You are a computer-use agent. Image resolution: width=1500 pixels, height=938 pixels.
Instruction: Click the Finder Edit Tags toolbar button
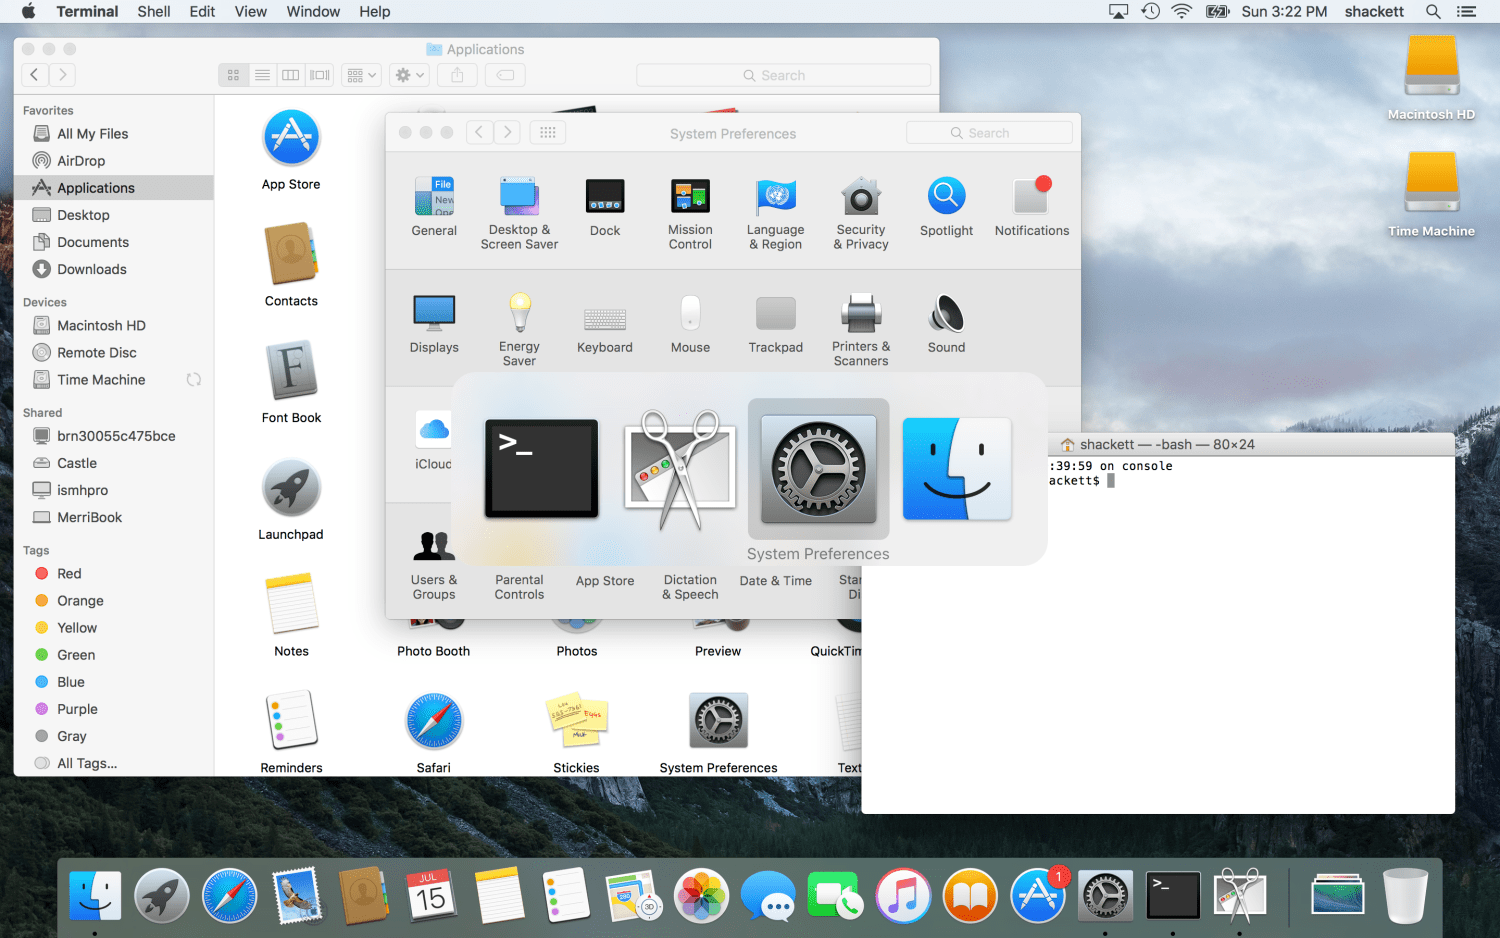tap(506, 75)
